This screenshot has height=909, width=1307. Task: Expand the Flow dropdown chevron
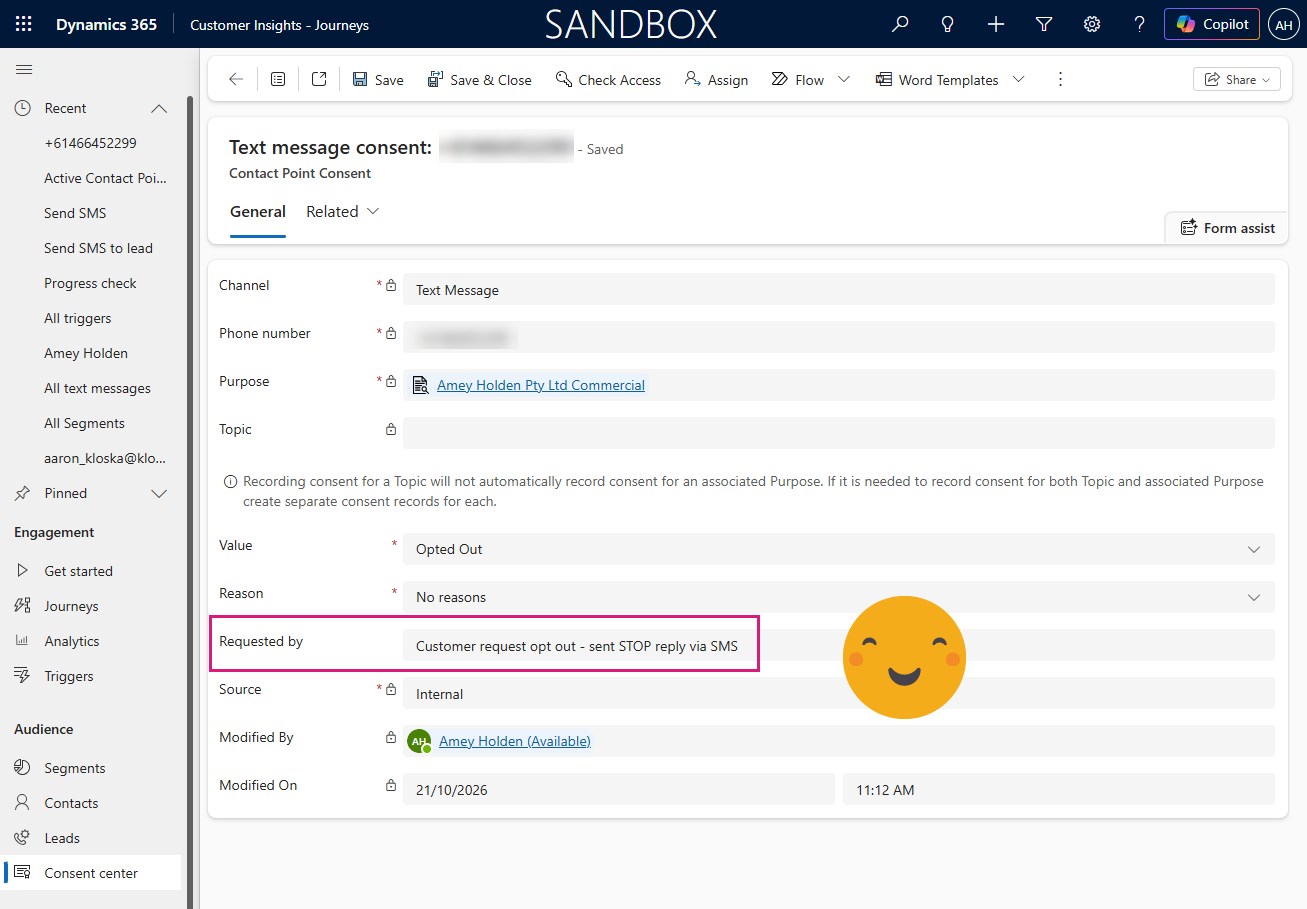[843, 80]
